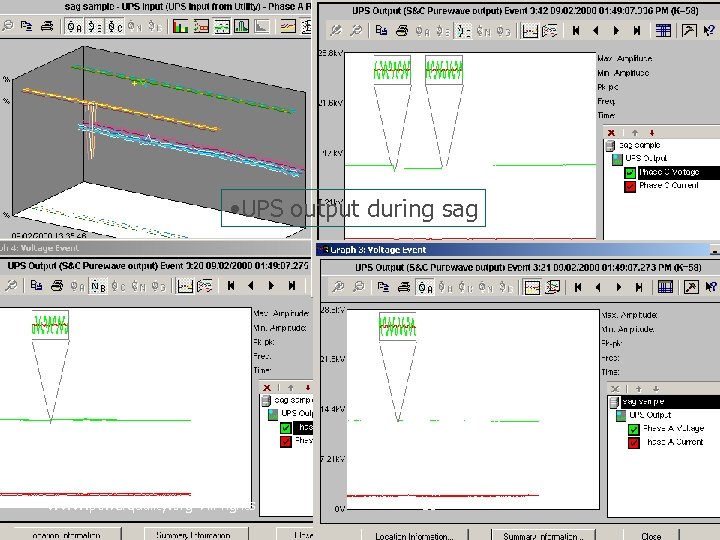Toggle red current checkbox in Event 3:20 tree

(x=285, y=441)
